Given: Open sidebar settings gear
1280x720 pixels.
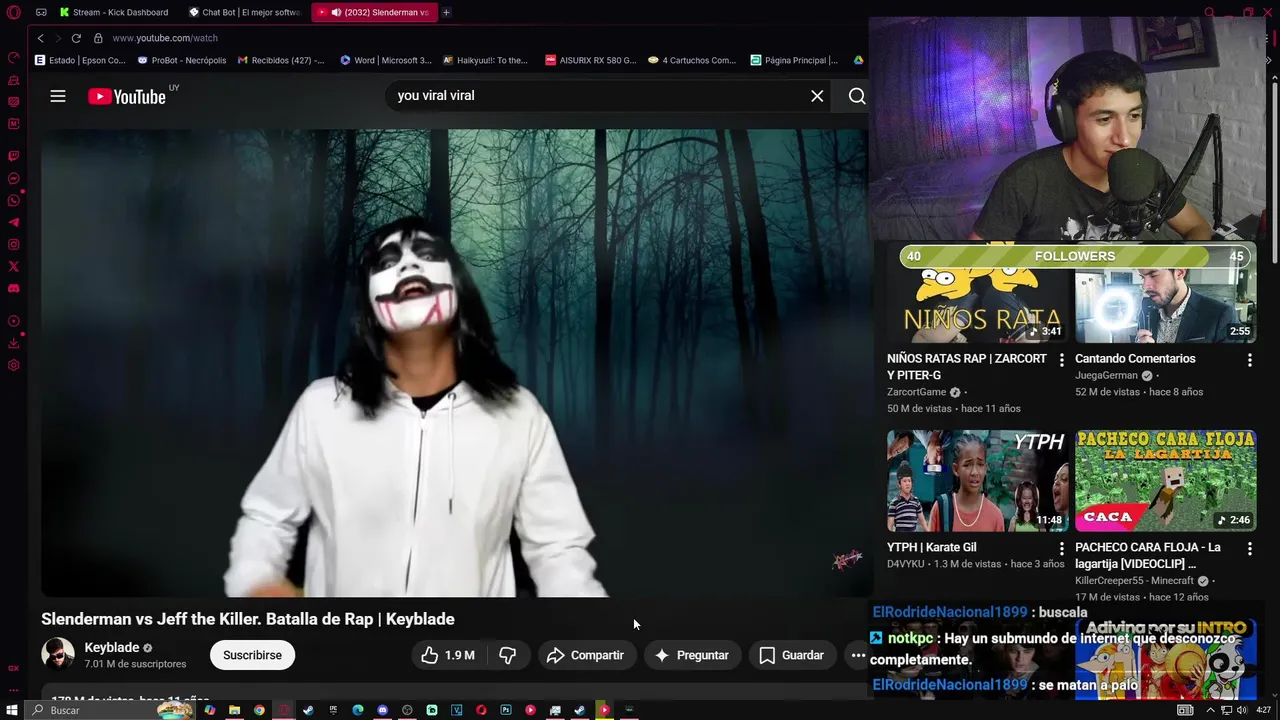Looking at the screenshot, I should (x=13, y=365).
